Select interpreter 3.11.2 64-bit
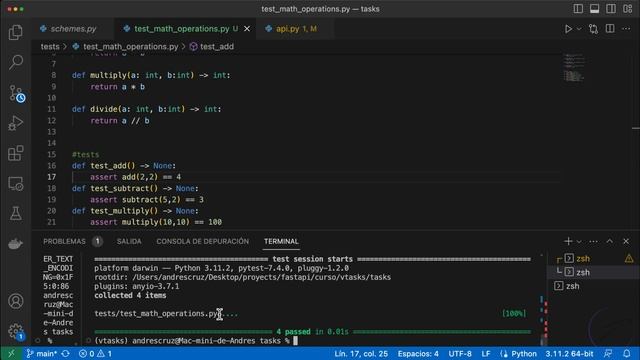The width and height of the screenshot is (640, 360). pos(569,353)
